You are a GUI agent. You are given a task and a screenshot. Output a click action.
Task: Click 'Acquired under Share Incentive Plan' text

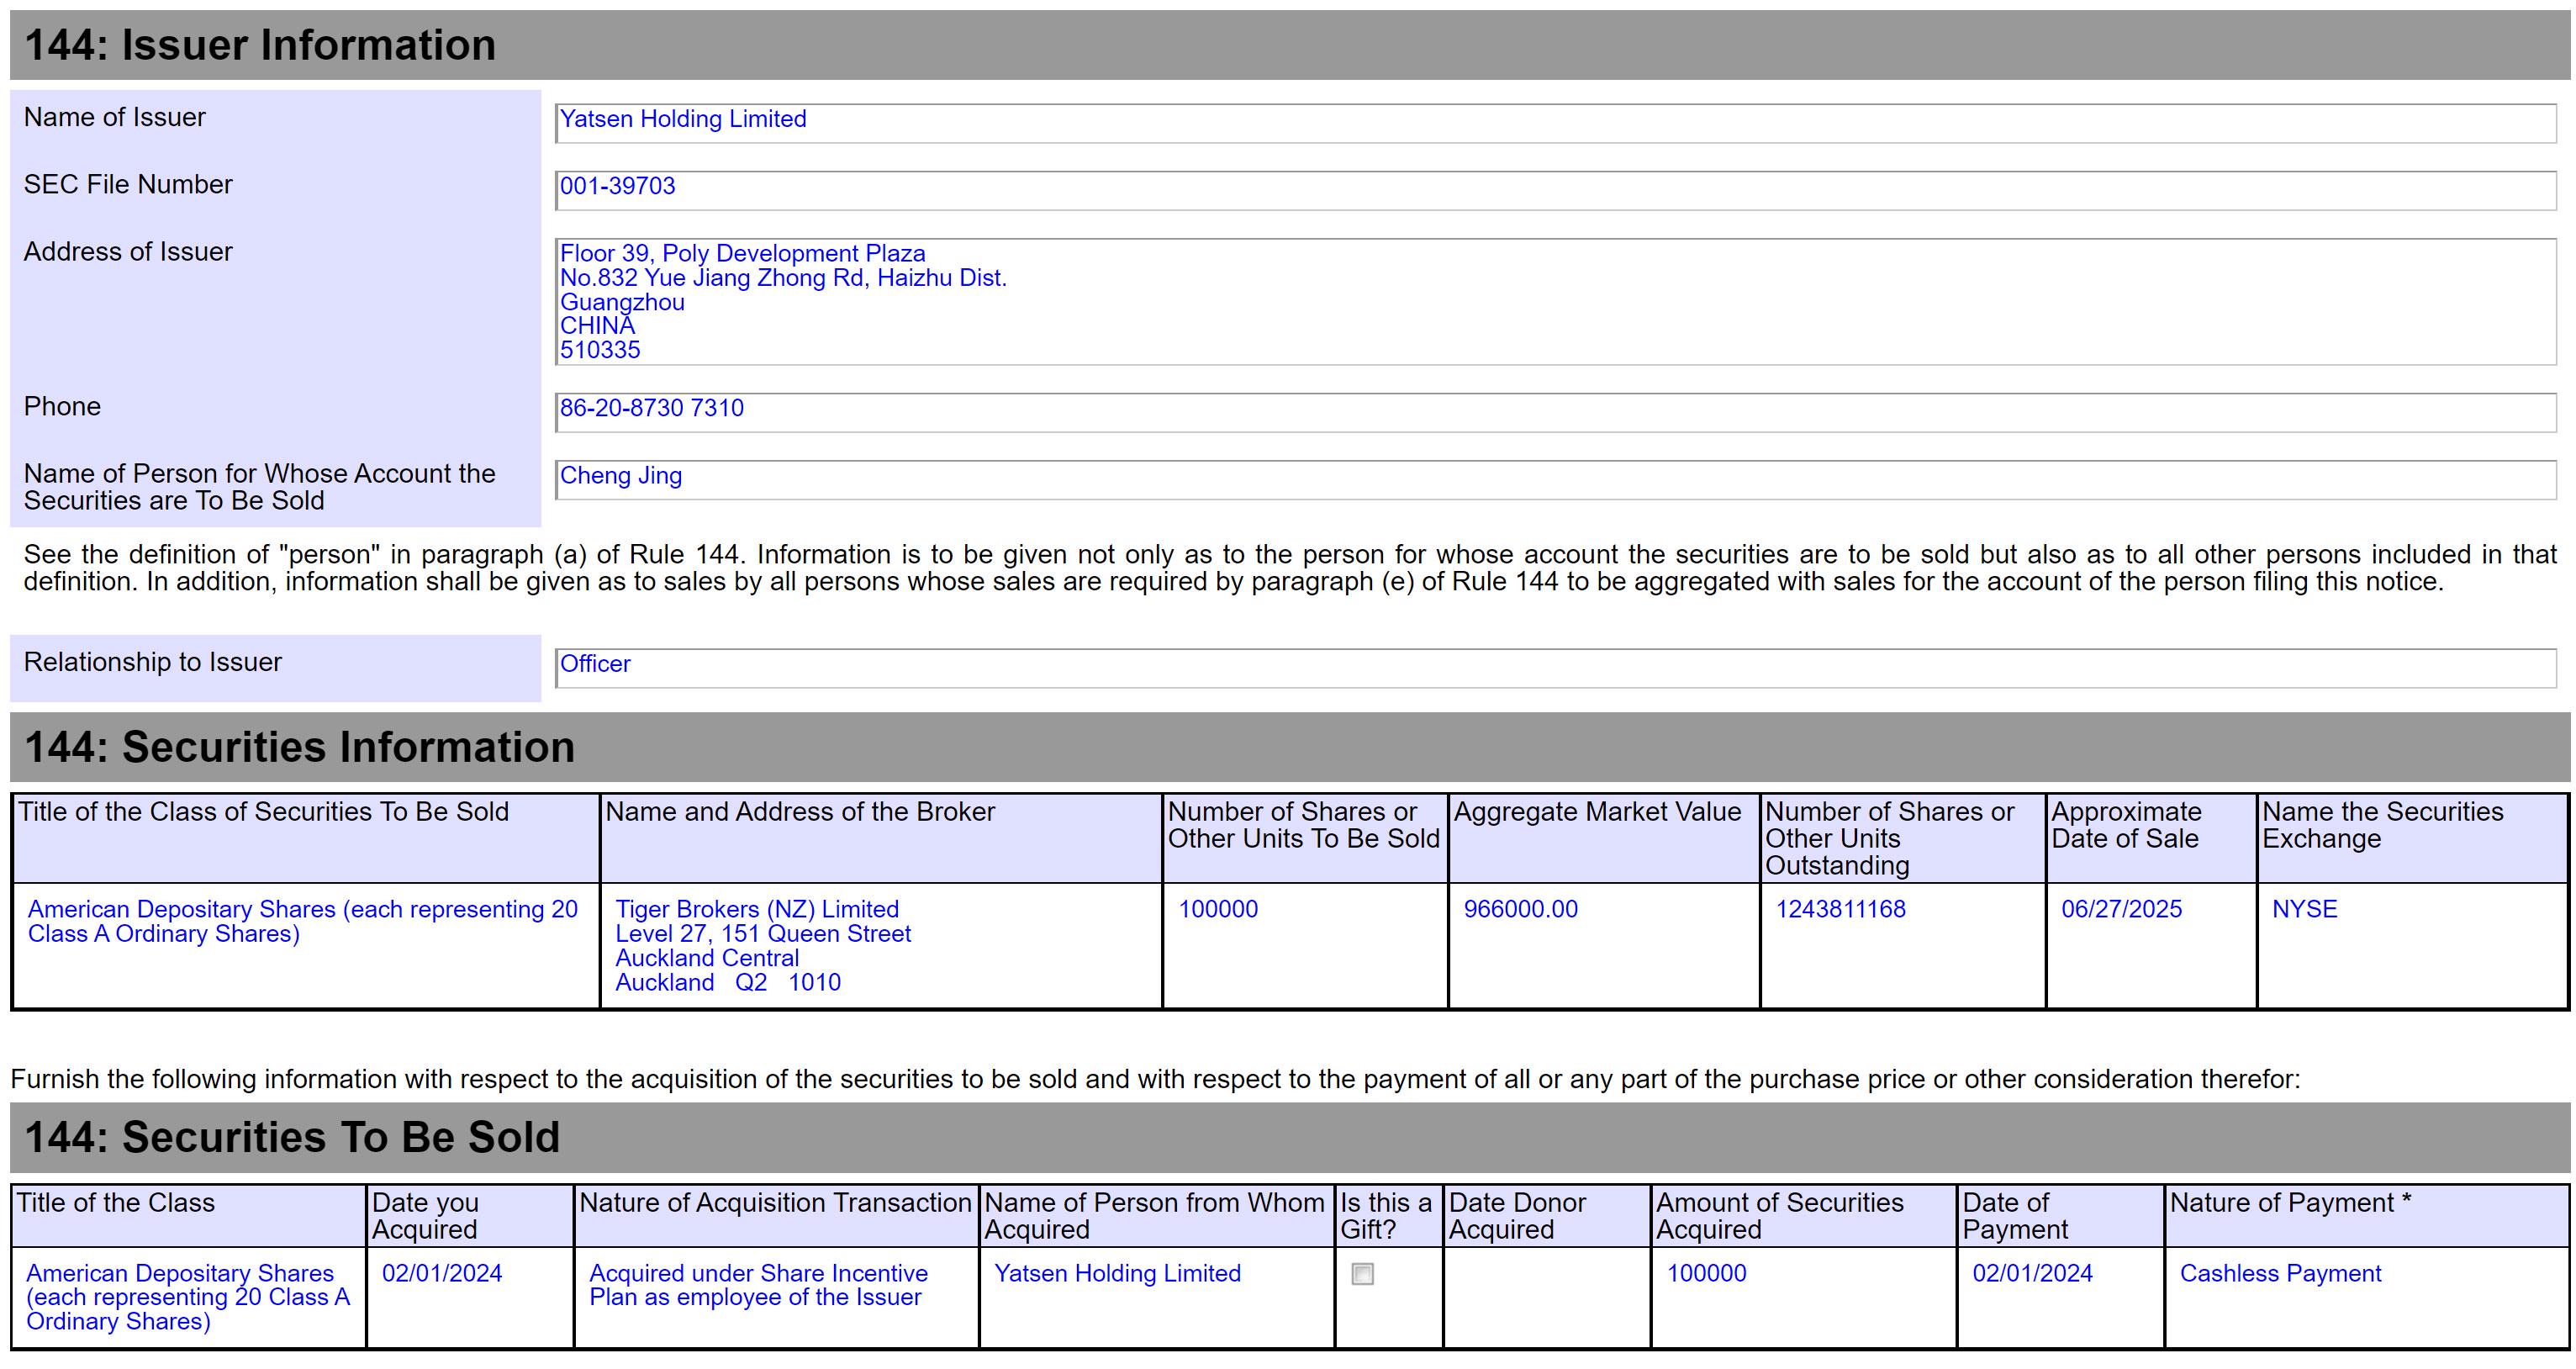[x=758, y=1285]
